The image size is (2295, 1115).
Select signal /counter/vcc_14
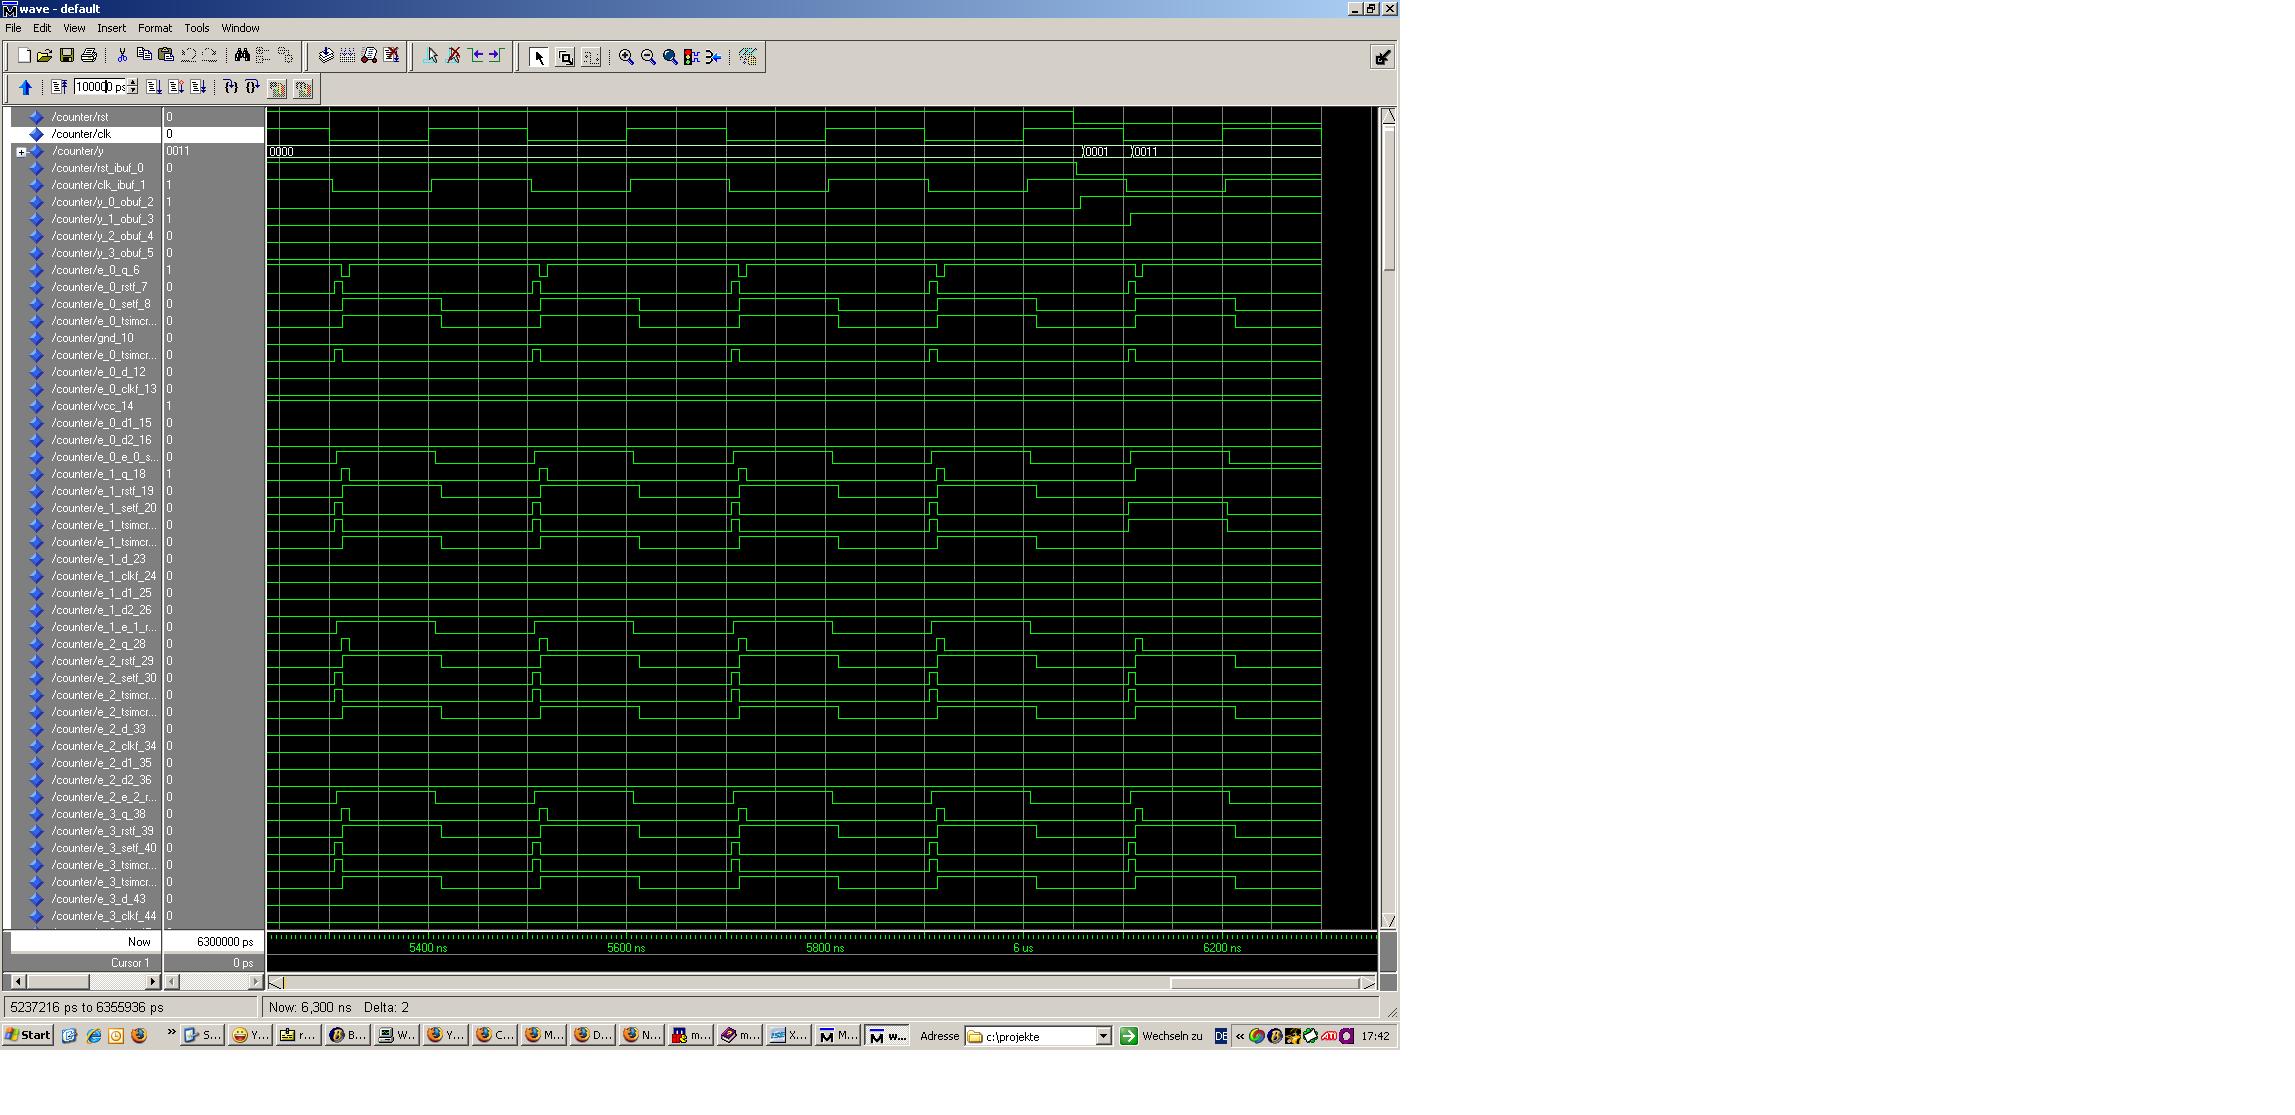pyautogui.click(x=92, y=406)
